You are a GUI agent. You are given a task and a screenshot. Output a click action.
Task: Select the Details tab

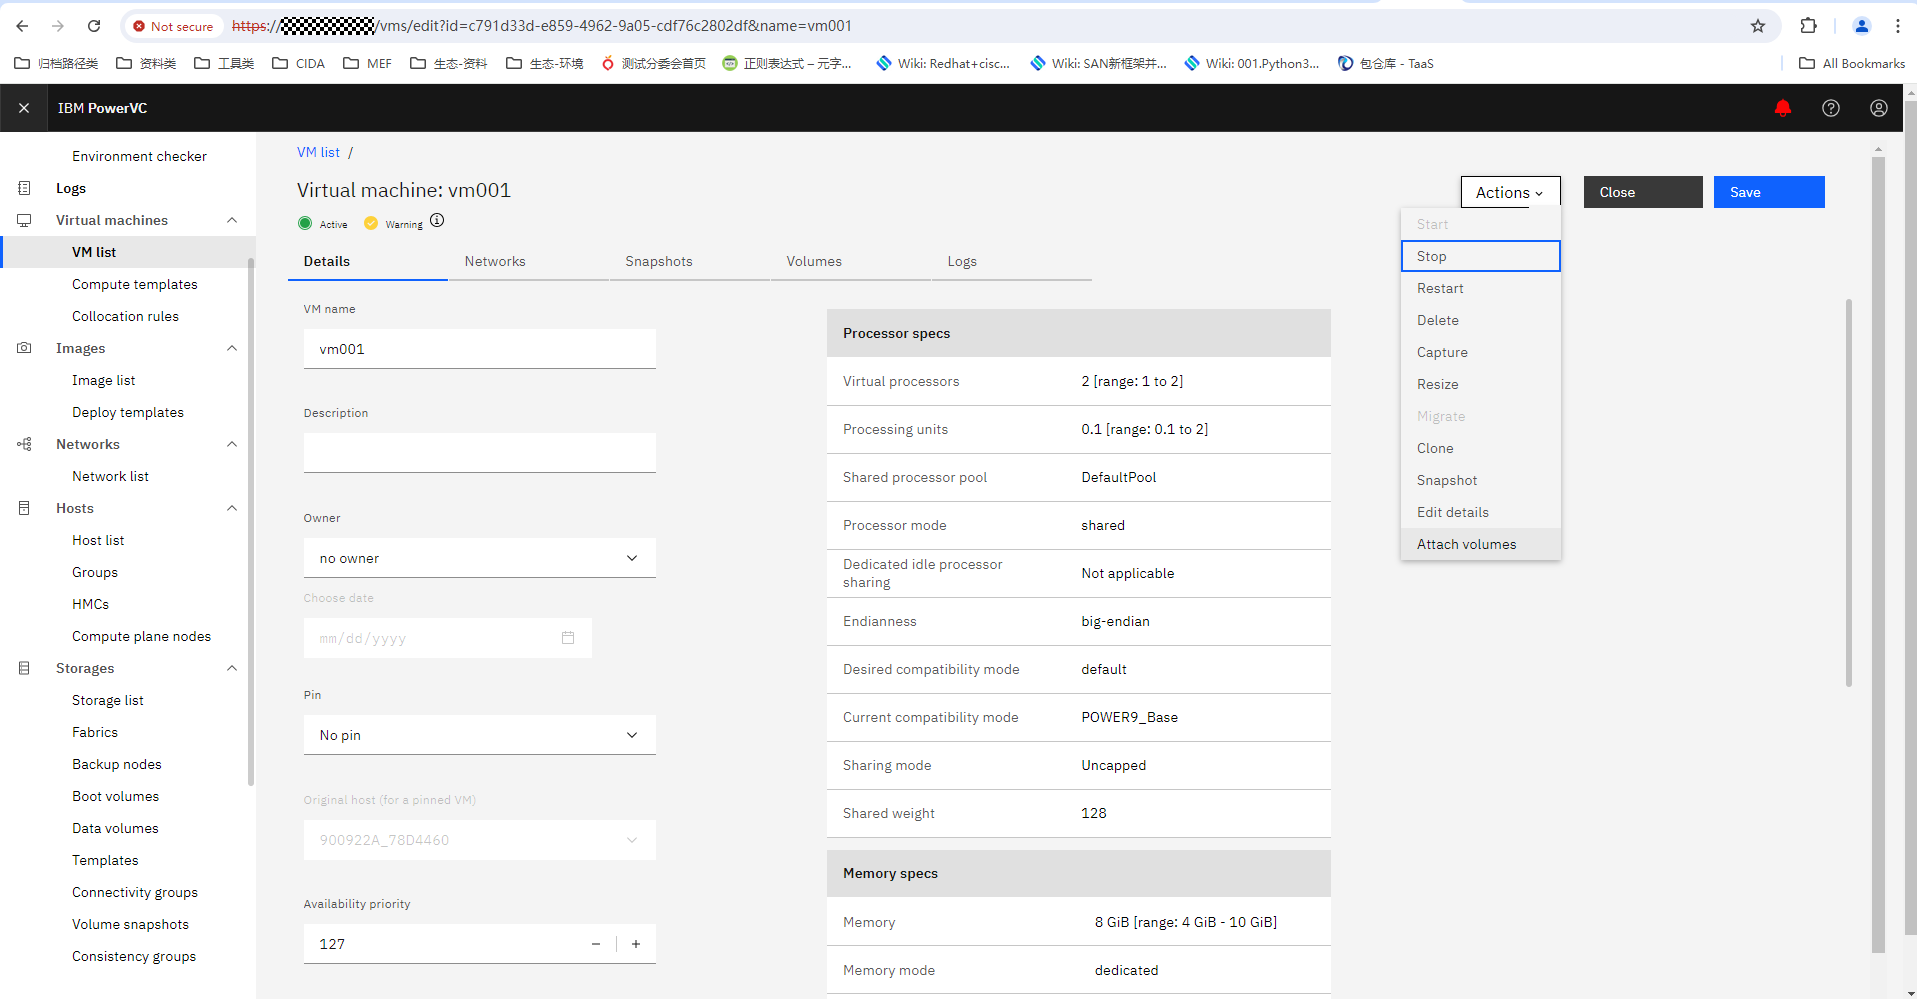point(367,261)
